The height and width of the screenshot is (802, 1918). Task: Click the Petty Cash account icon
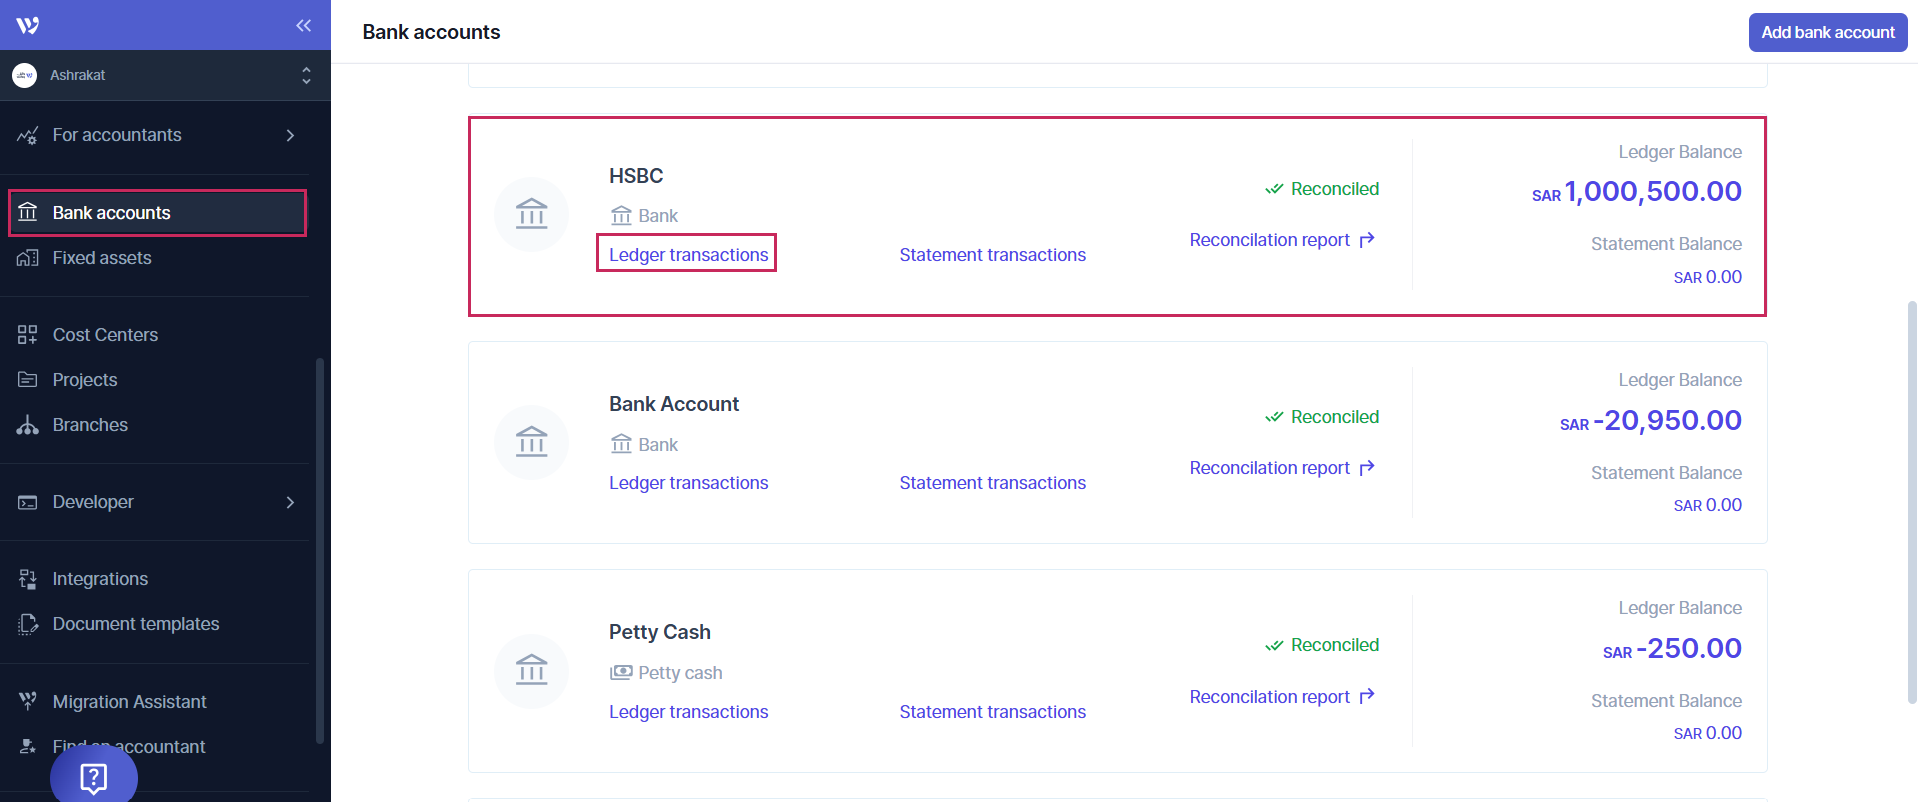(531, 670)
